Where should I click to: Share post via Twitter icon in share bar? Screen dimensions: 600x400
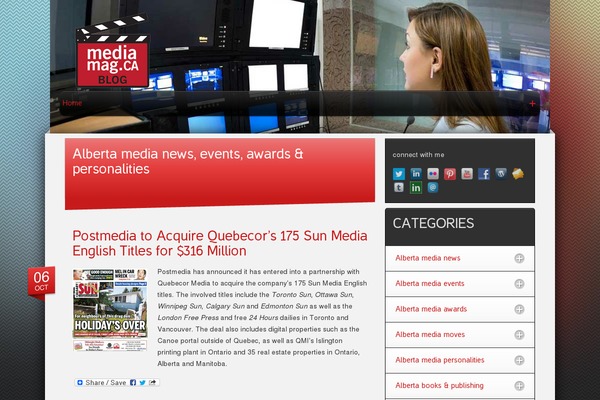[142, 382]
